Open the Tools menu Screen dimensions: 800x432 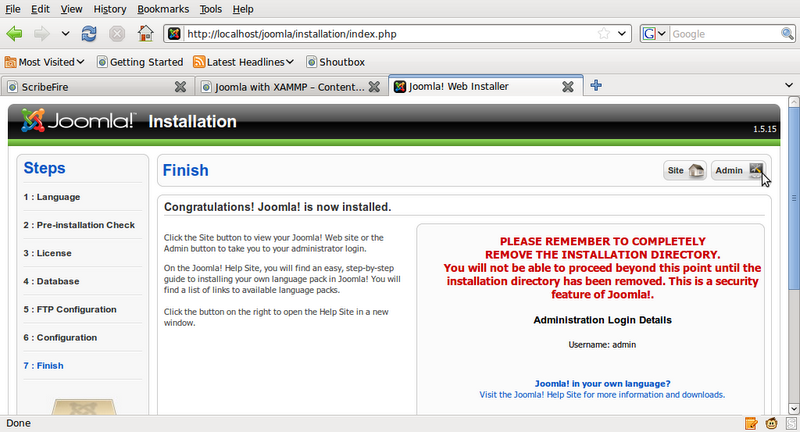point(211,9)
